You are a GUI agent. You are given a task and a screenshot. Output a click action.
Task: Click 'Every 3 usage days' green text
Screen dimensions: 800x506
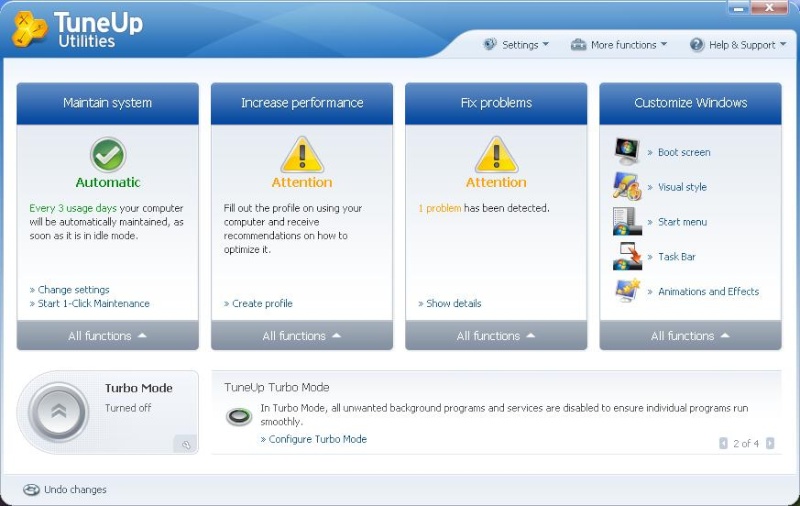[x=73, y=208]
